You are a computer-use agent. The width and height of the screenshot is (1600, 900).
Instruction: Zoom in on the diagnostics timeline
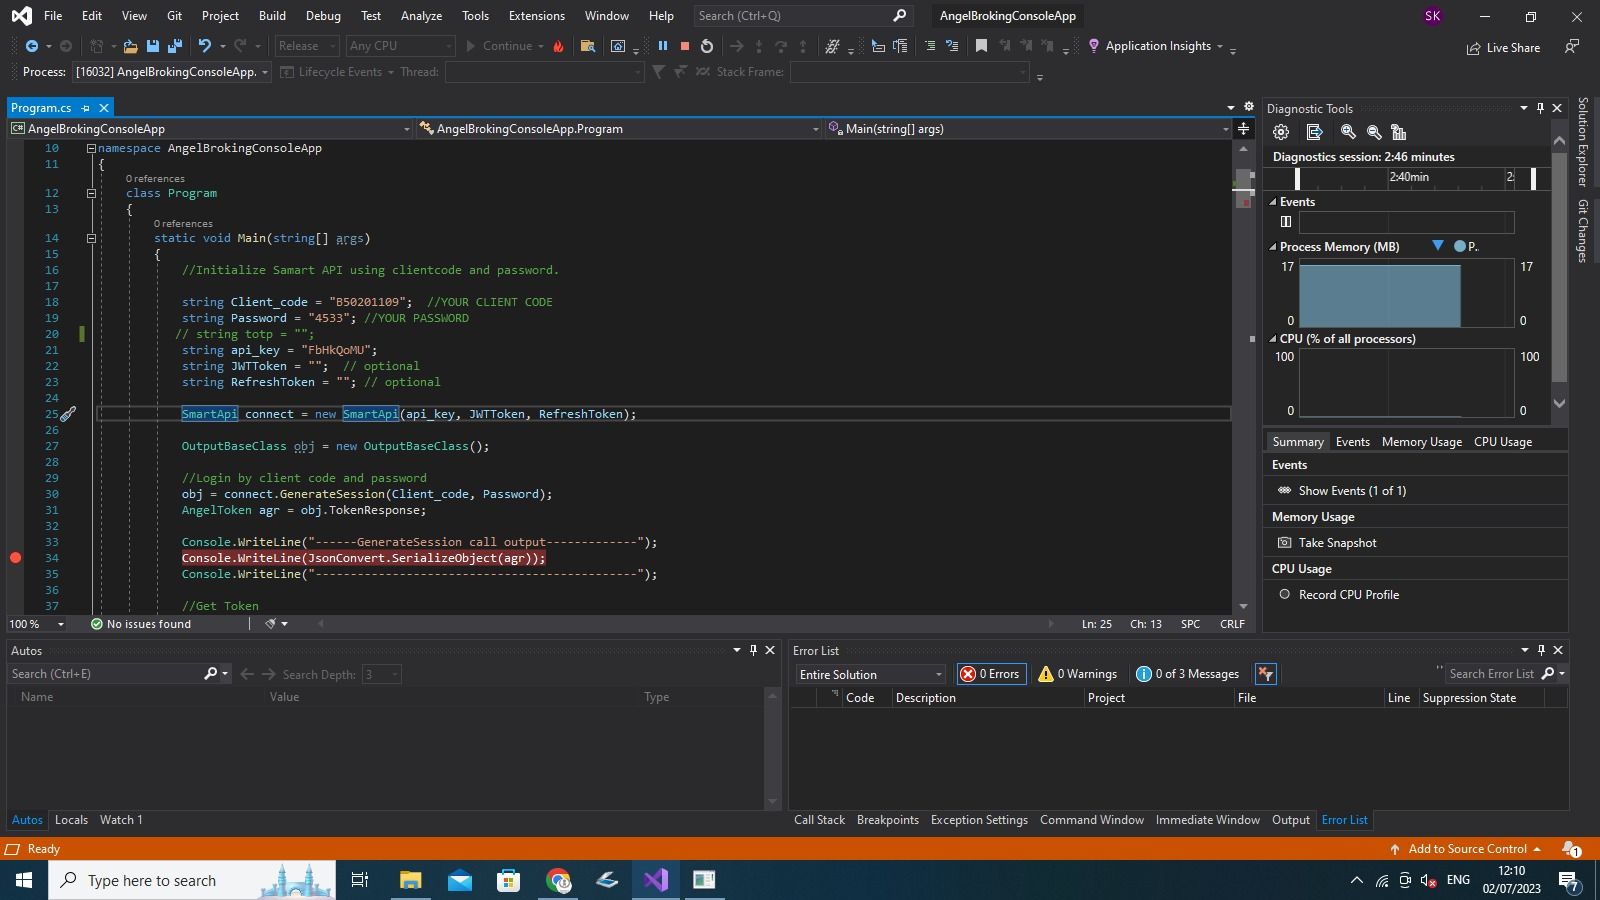point(1348,132)
